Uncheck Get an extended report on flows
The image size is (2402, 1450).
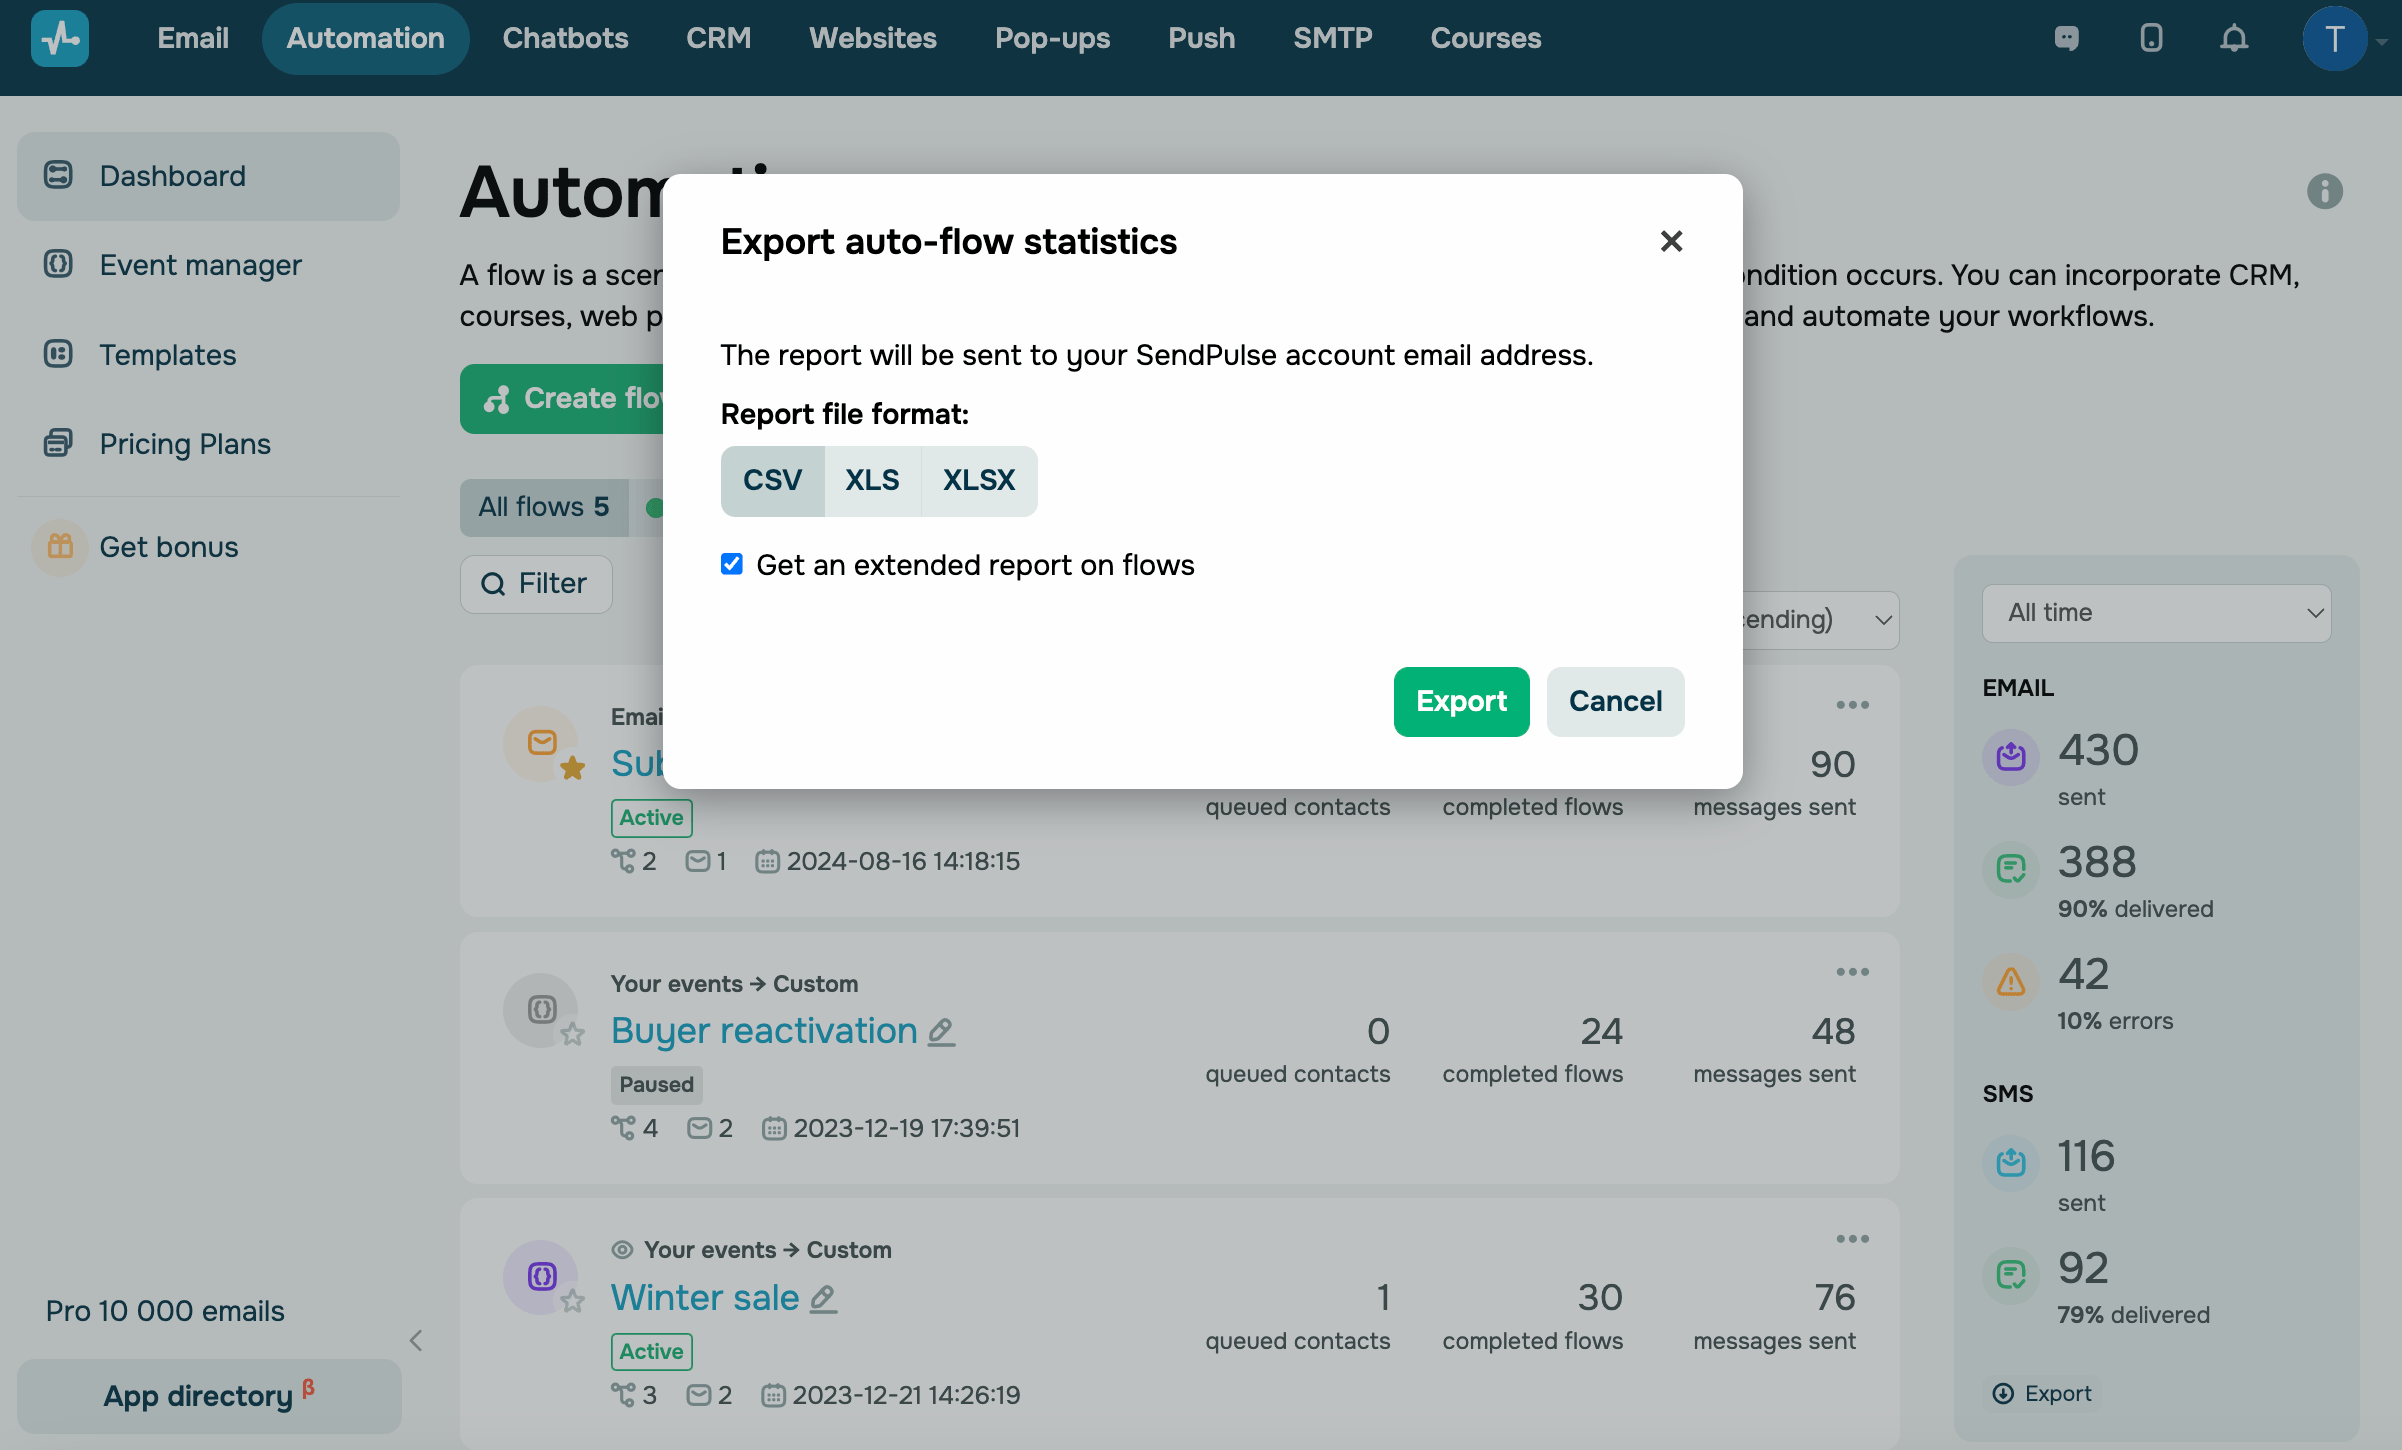pyautogui.click(x=732, y=565)
